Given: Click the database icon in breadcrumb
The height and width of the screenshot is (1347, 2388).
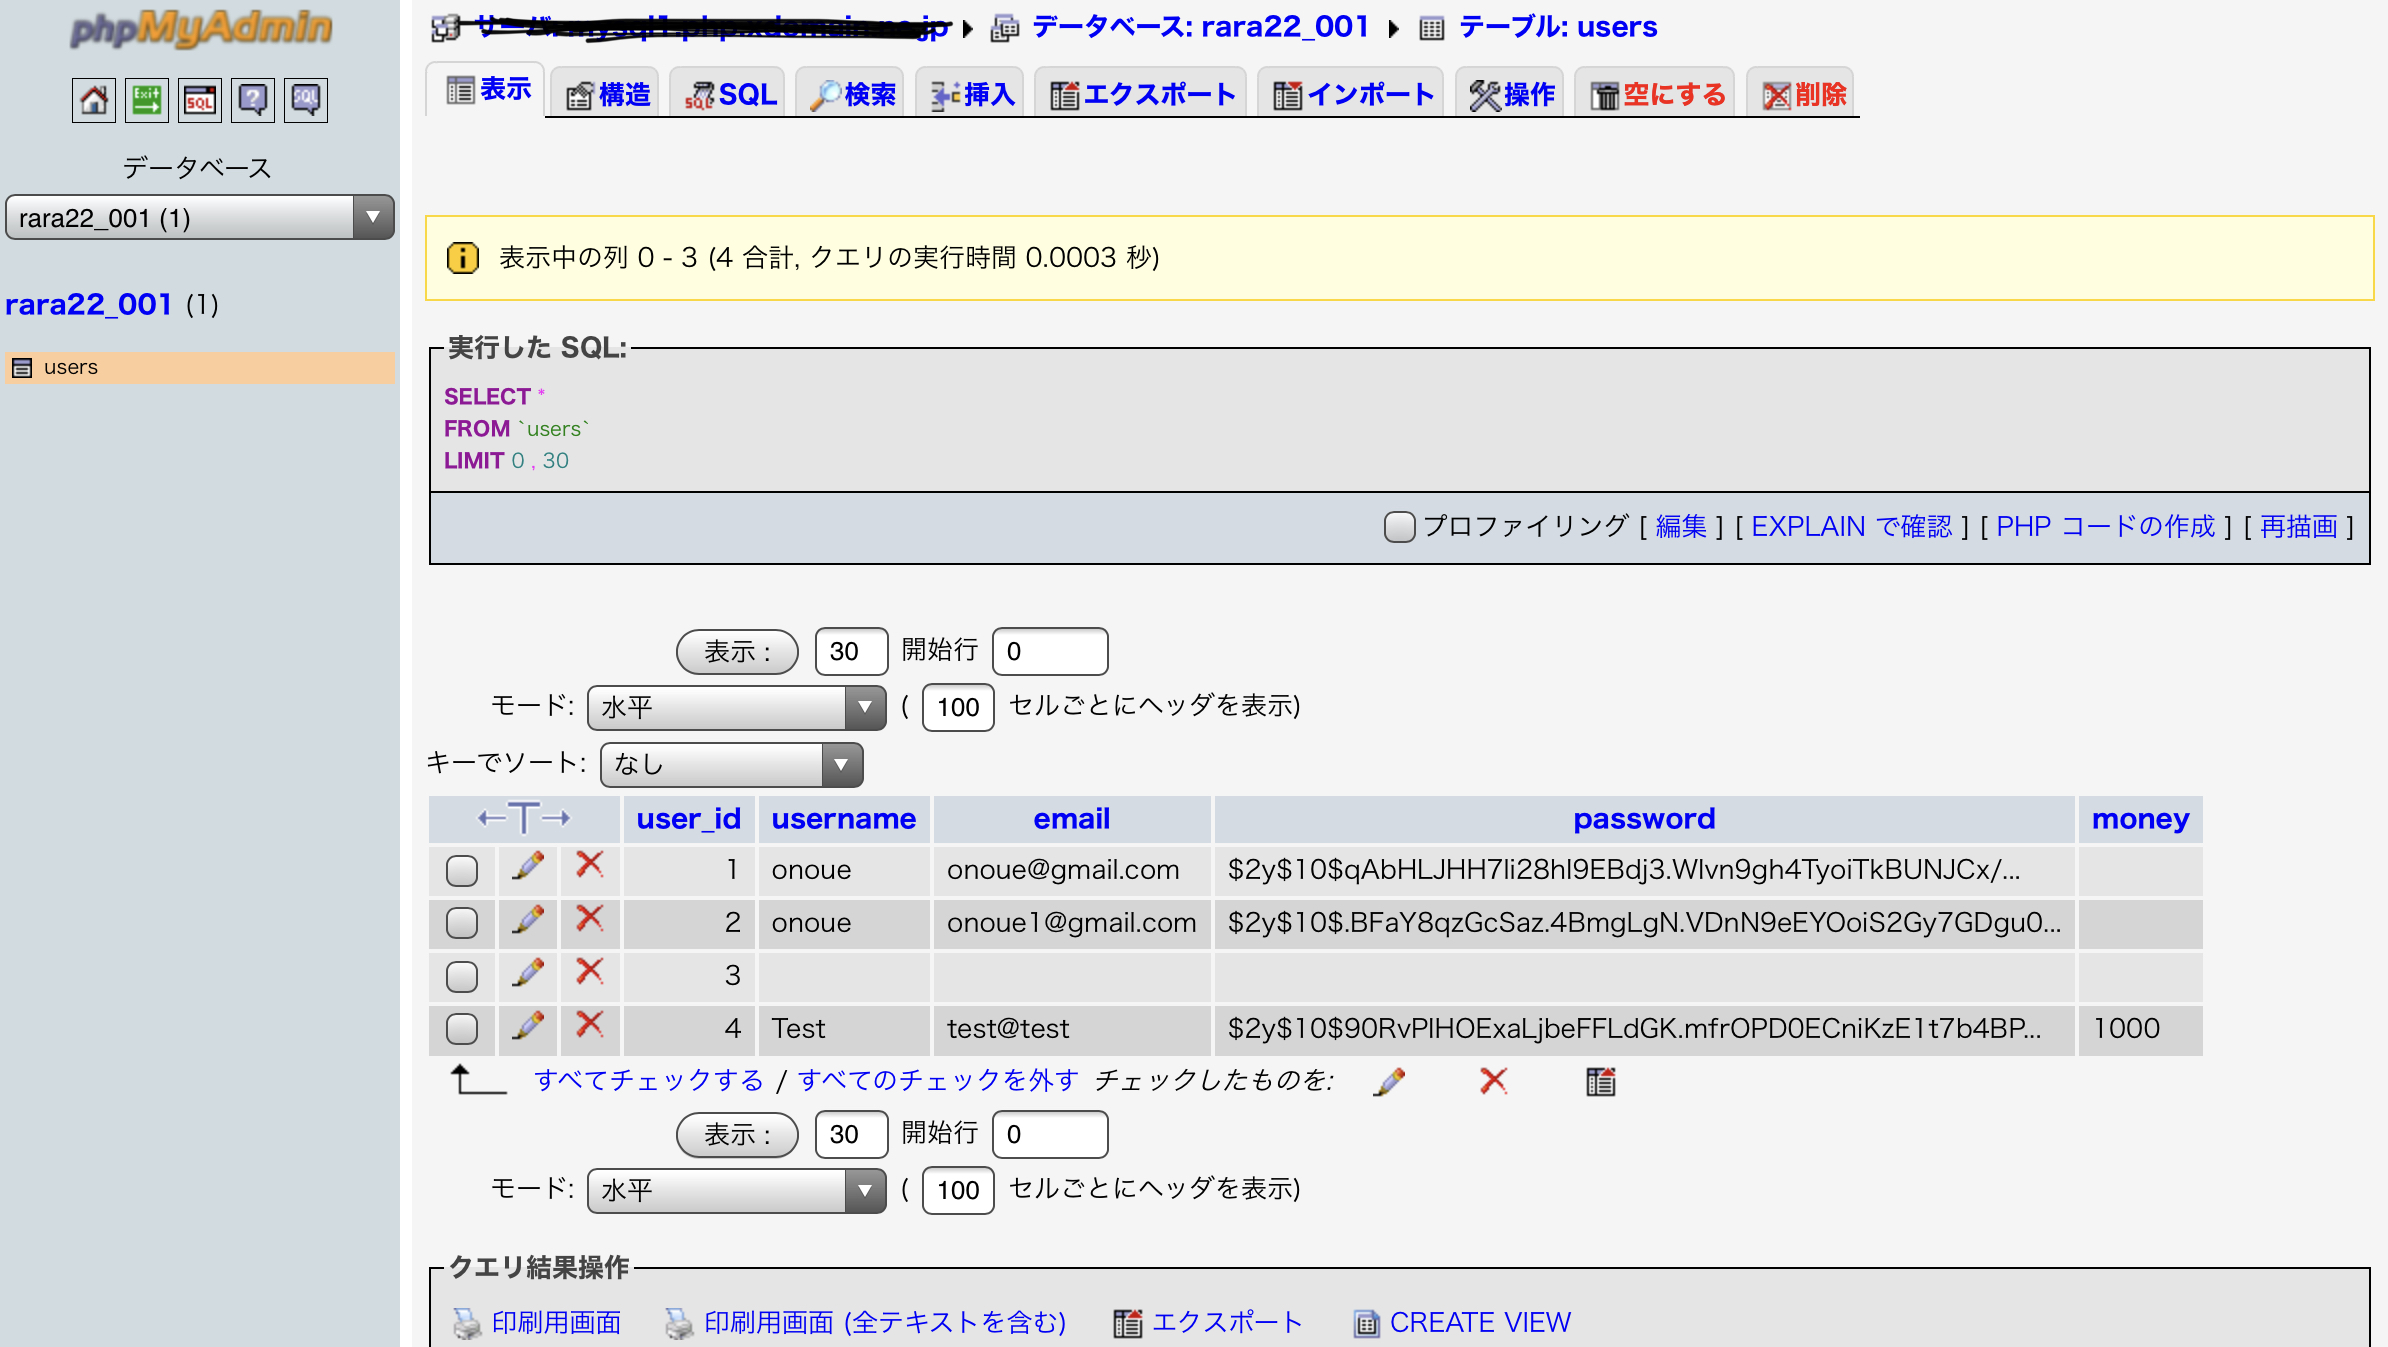Looking at the screenshot, I should click(x=1005, y=28).
